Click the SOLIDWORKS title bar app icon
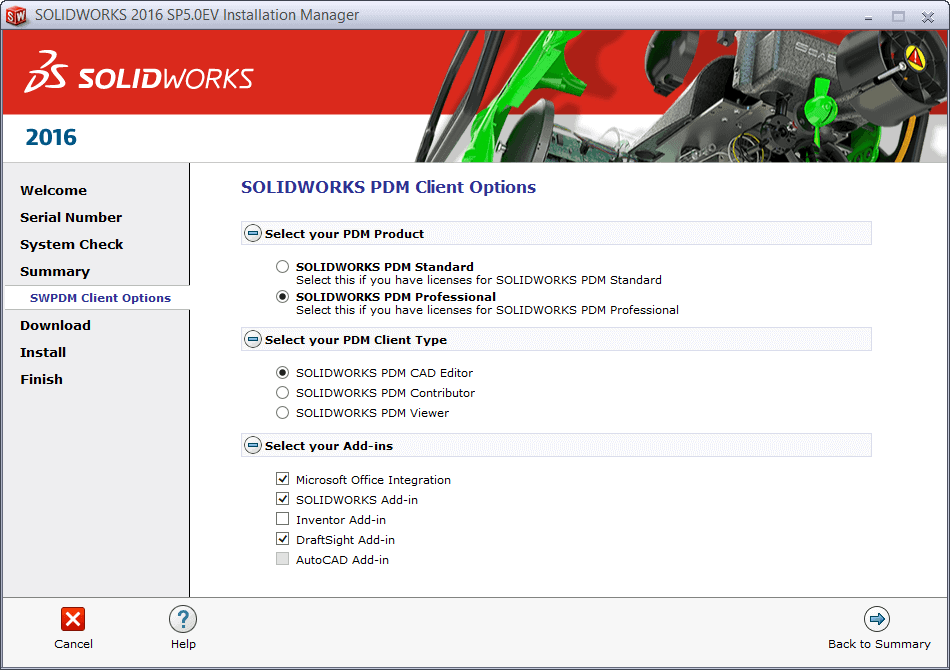 pyautogui.click(x=16, y=15)
